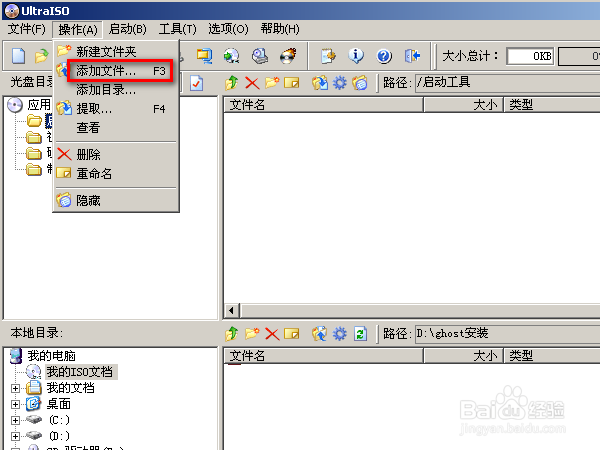This screenshot has width=600, height=450.
Task: Choose 隐藏 menu entry
Action: click(x=116, y=201)
